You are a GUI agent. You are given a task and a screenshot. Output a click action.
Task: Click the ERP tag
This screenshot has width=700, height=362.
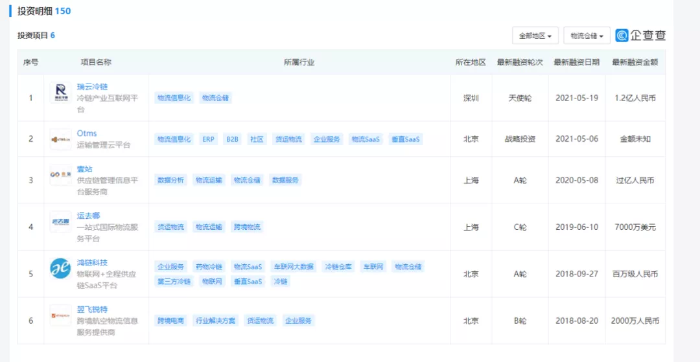point(208,139)
